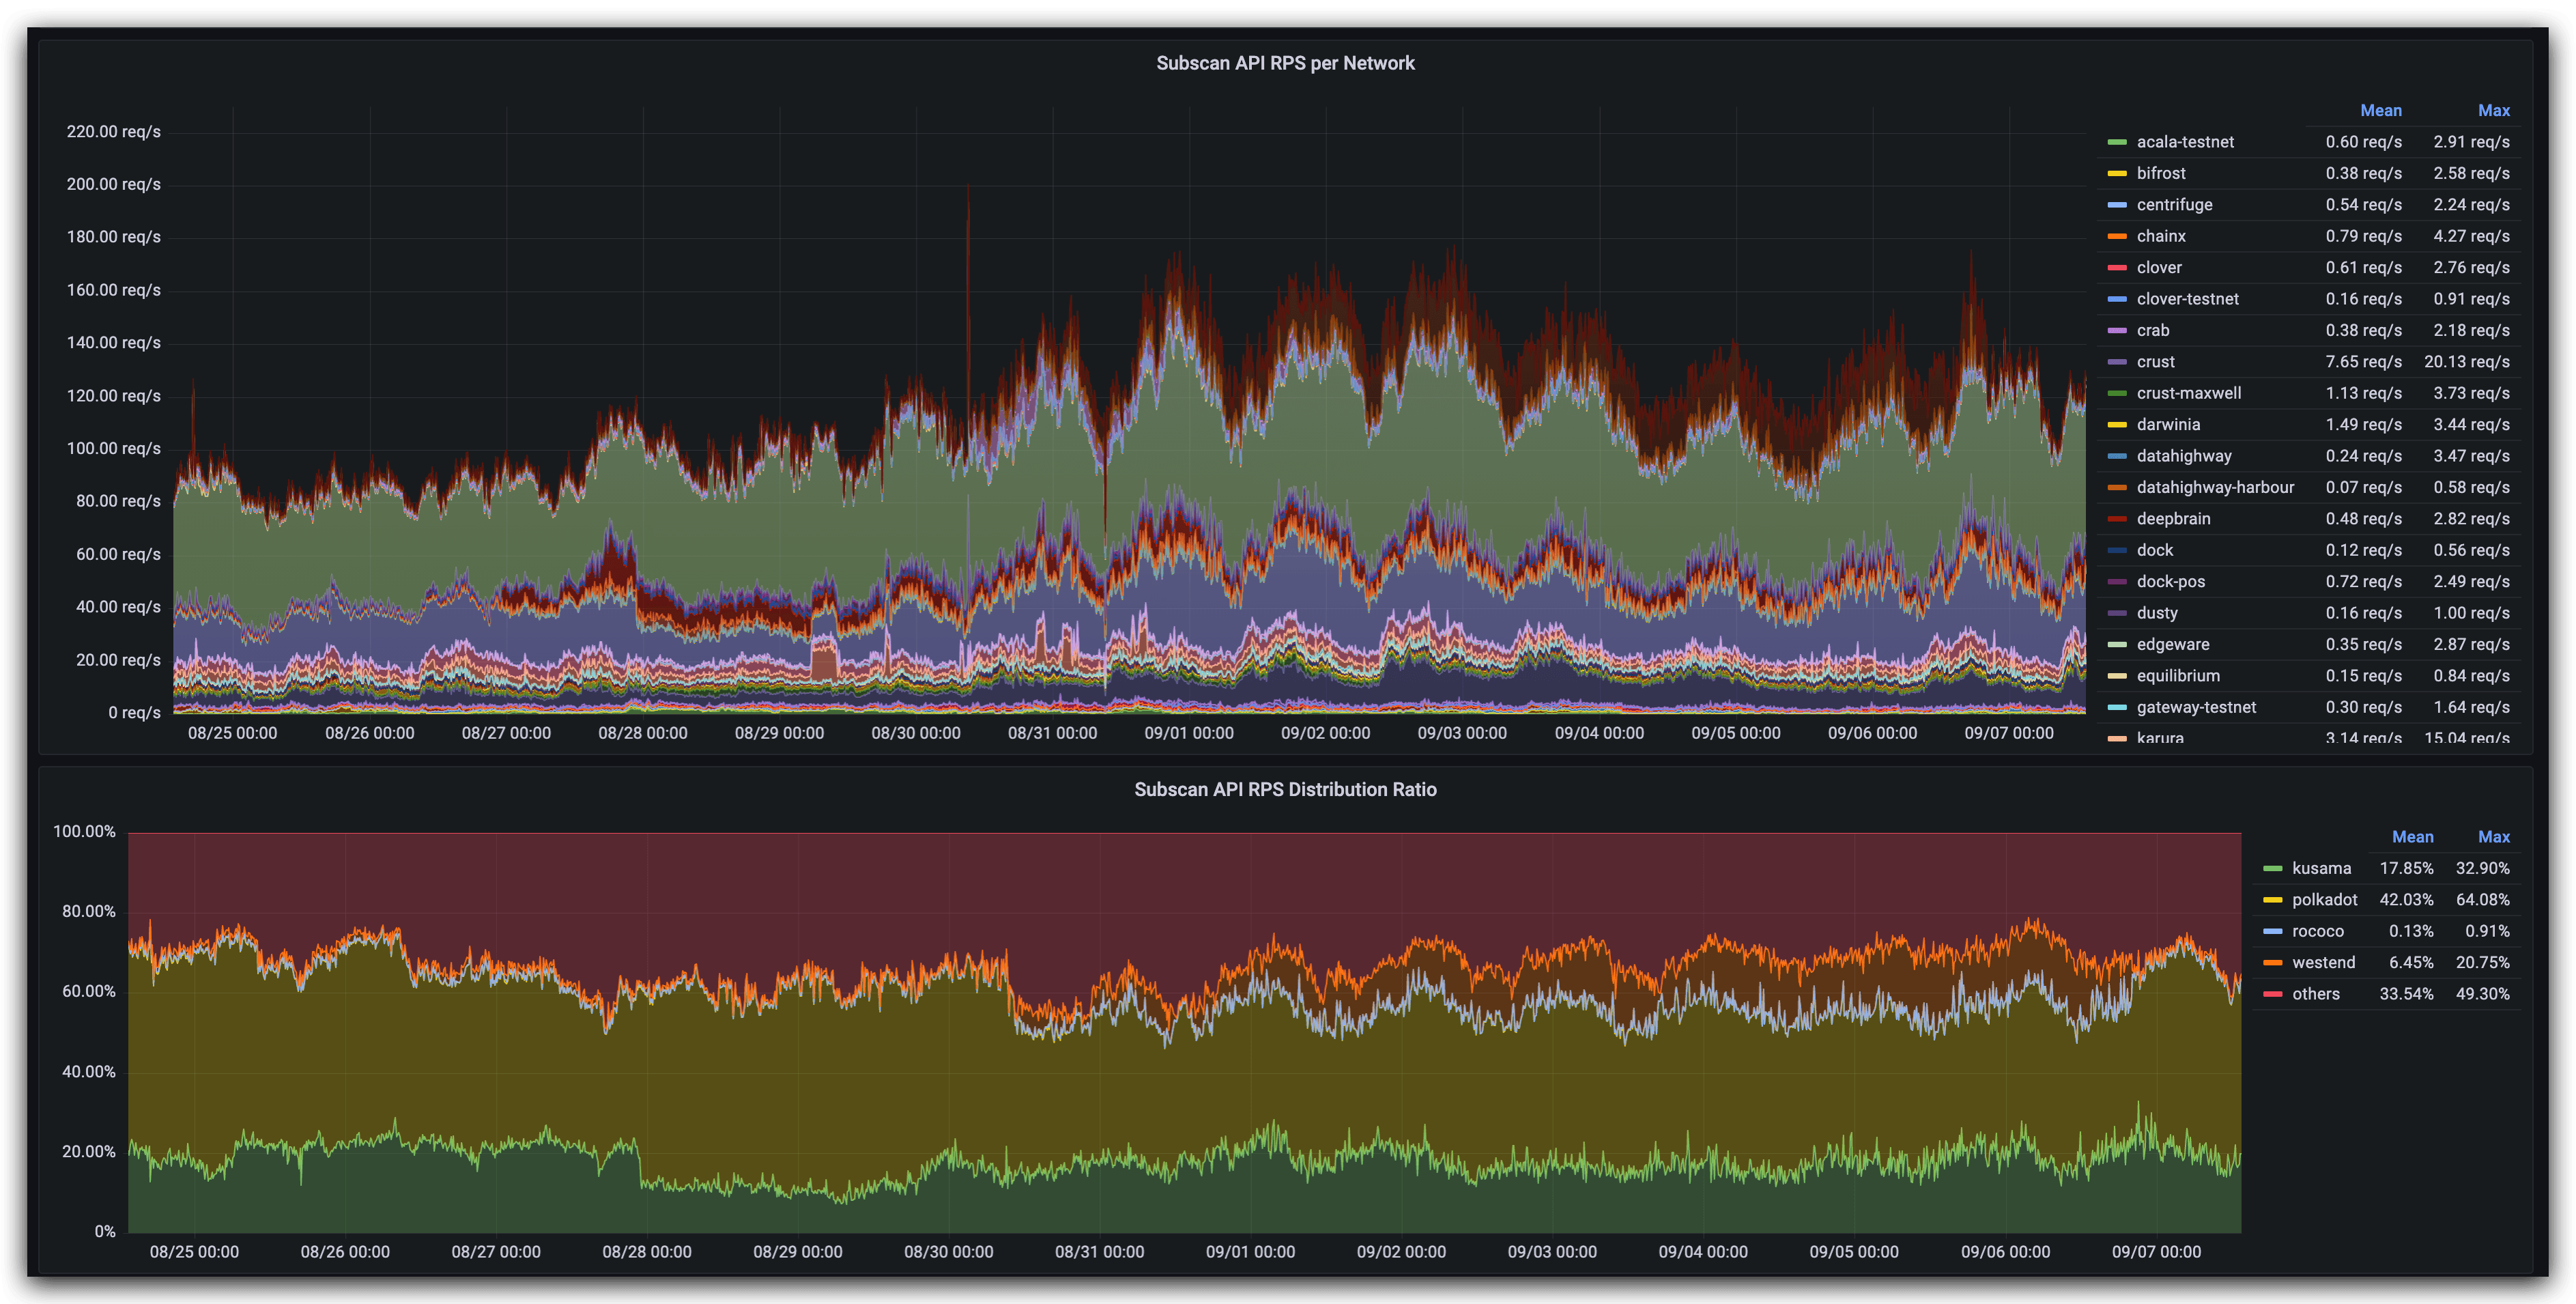The height and width of the screenshot is (1304, 2576).
Task: Toggle the datahighway-harbour legend entry
Action: pos(2215,488)
